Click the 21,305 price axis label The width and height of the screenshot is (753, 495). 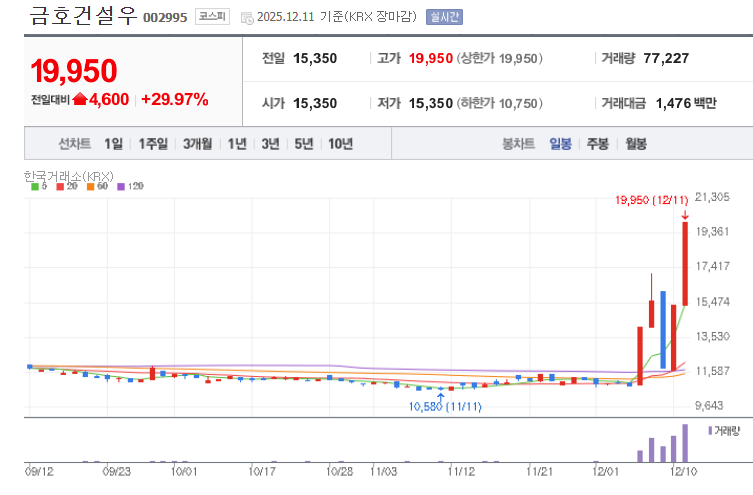tap(713, 197)
